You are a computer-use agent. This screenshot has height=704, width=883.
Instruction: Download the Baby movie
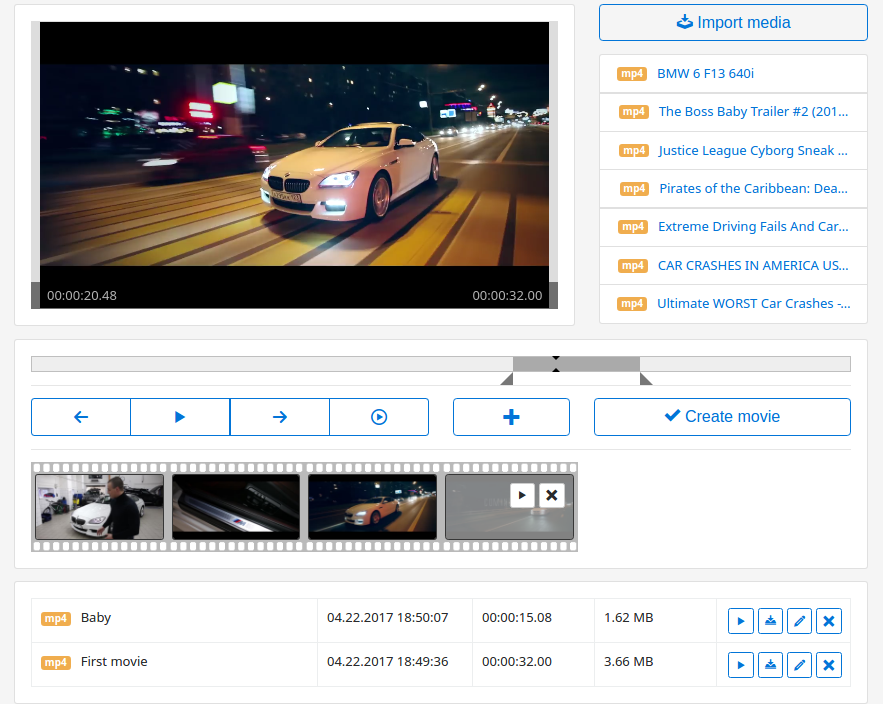770,621
